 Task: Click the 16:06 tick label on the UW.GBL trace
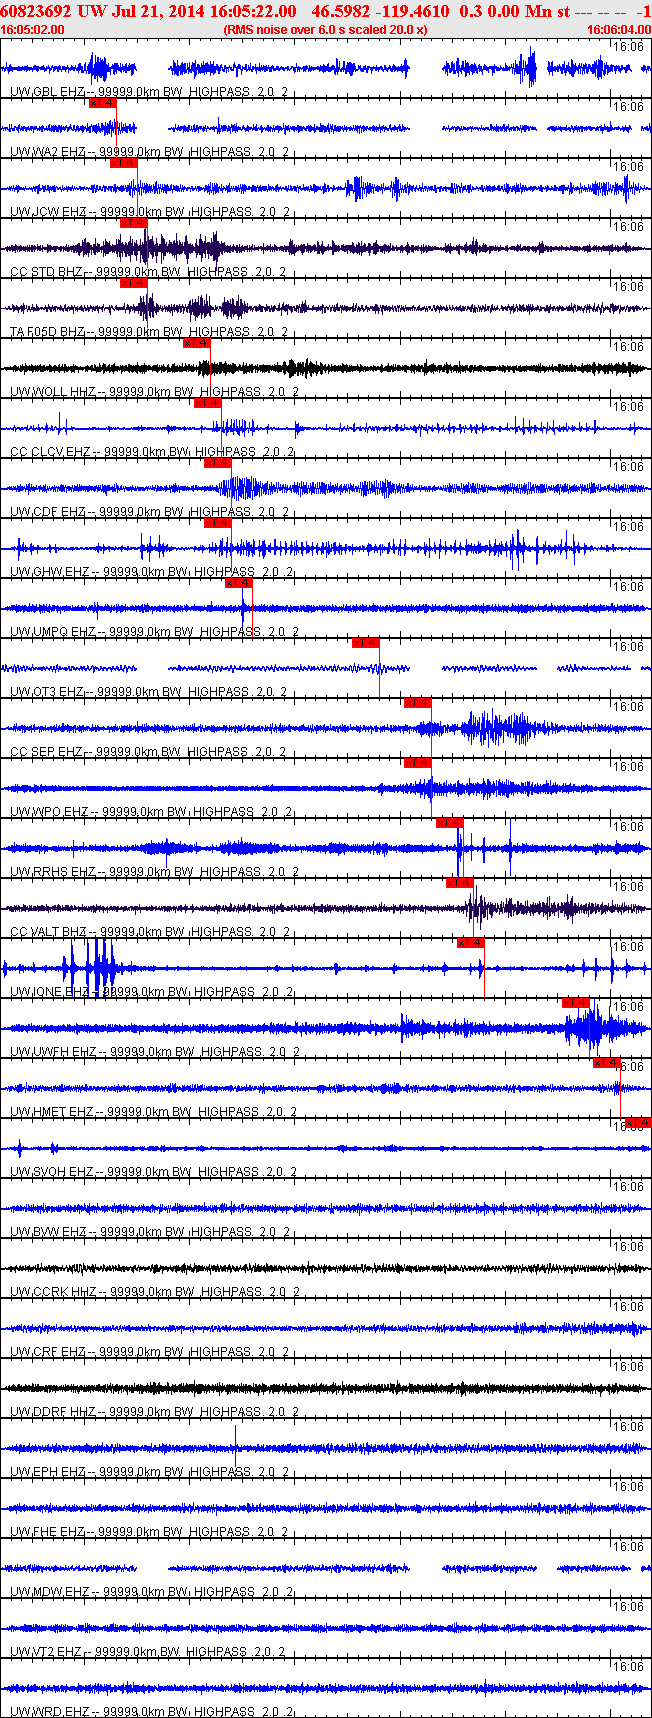[628, 47]
